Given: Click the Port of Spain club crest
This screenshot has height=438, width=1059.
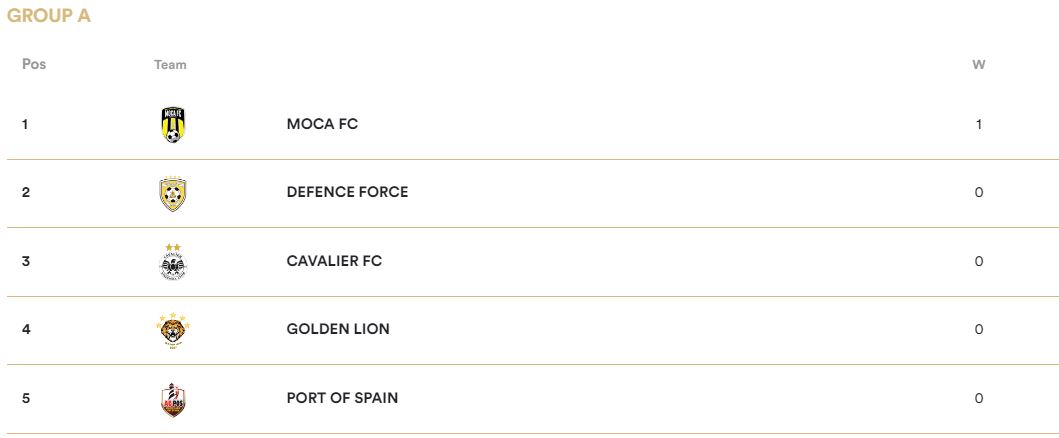Looking at the screenshot, I should pyautogui.click(x=173, y=400).
